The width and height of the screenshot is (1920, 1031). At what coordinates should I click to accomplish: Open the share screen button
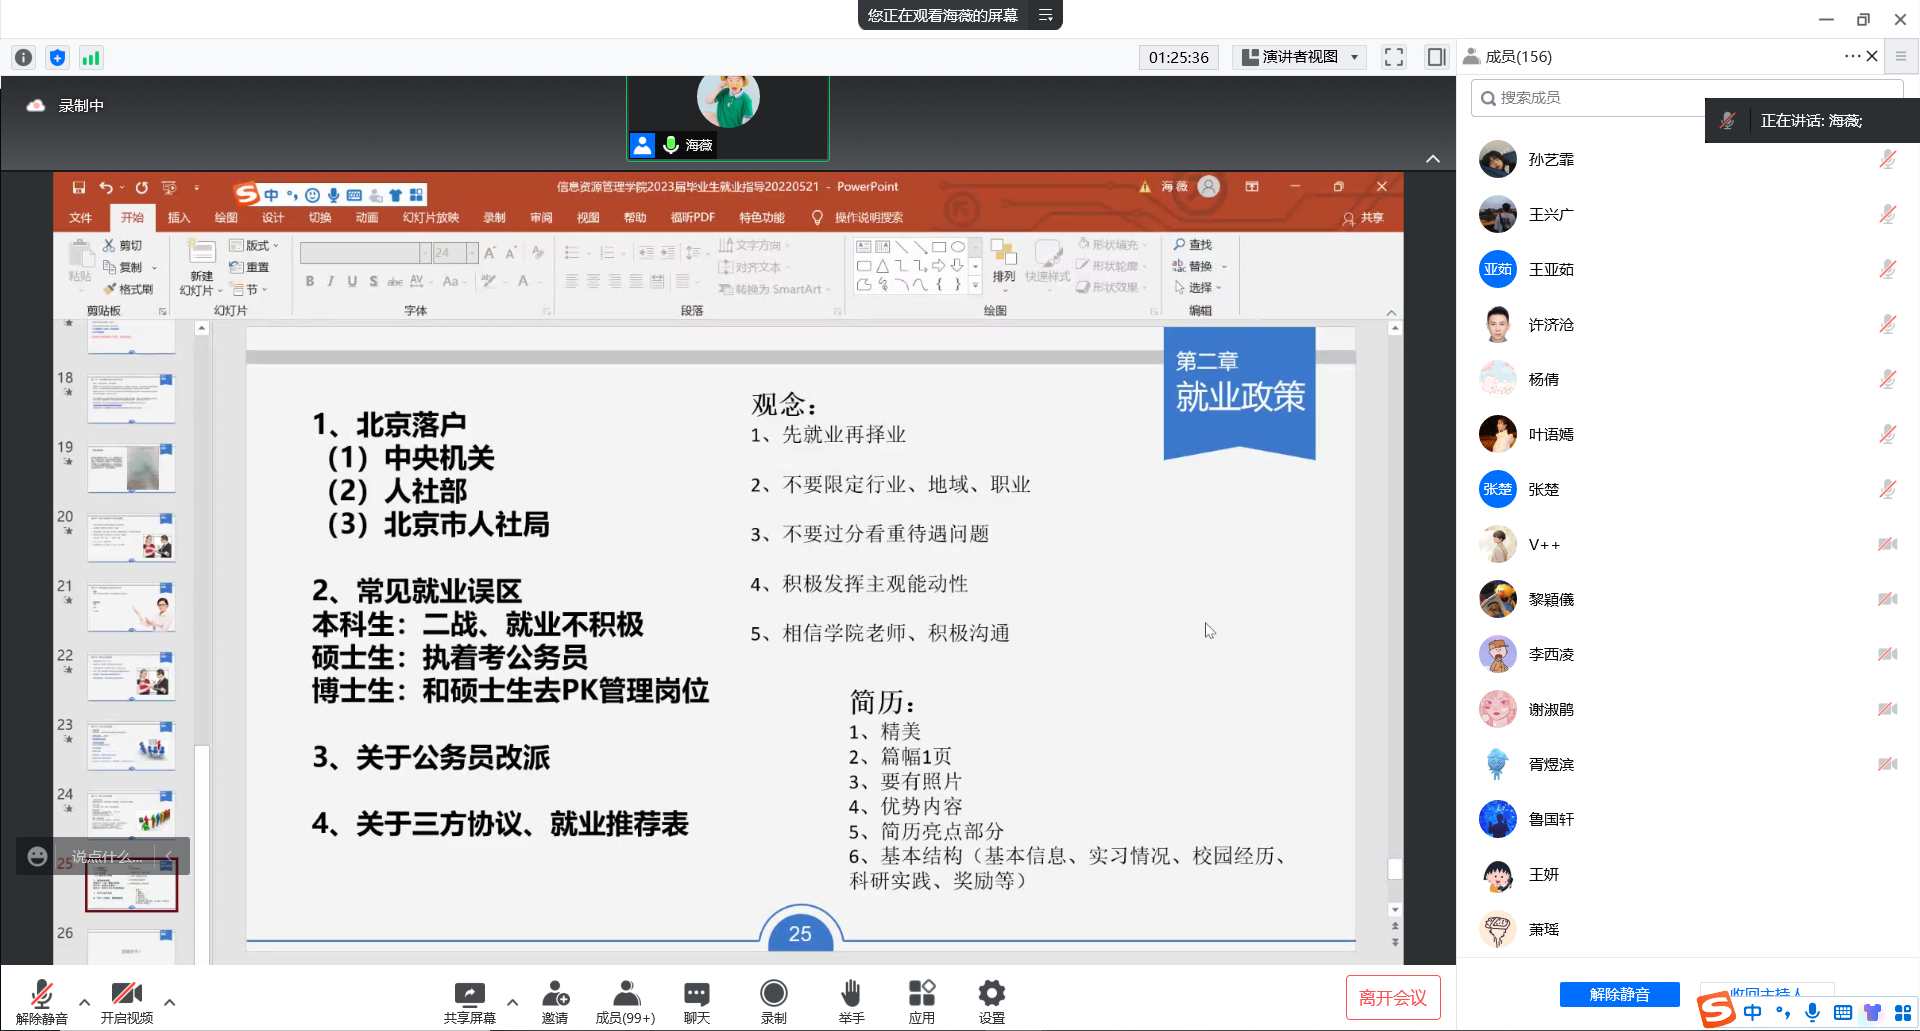pos(469,1002)
